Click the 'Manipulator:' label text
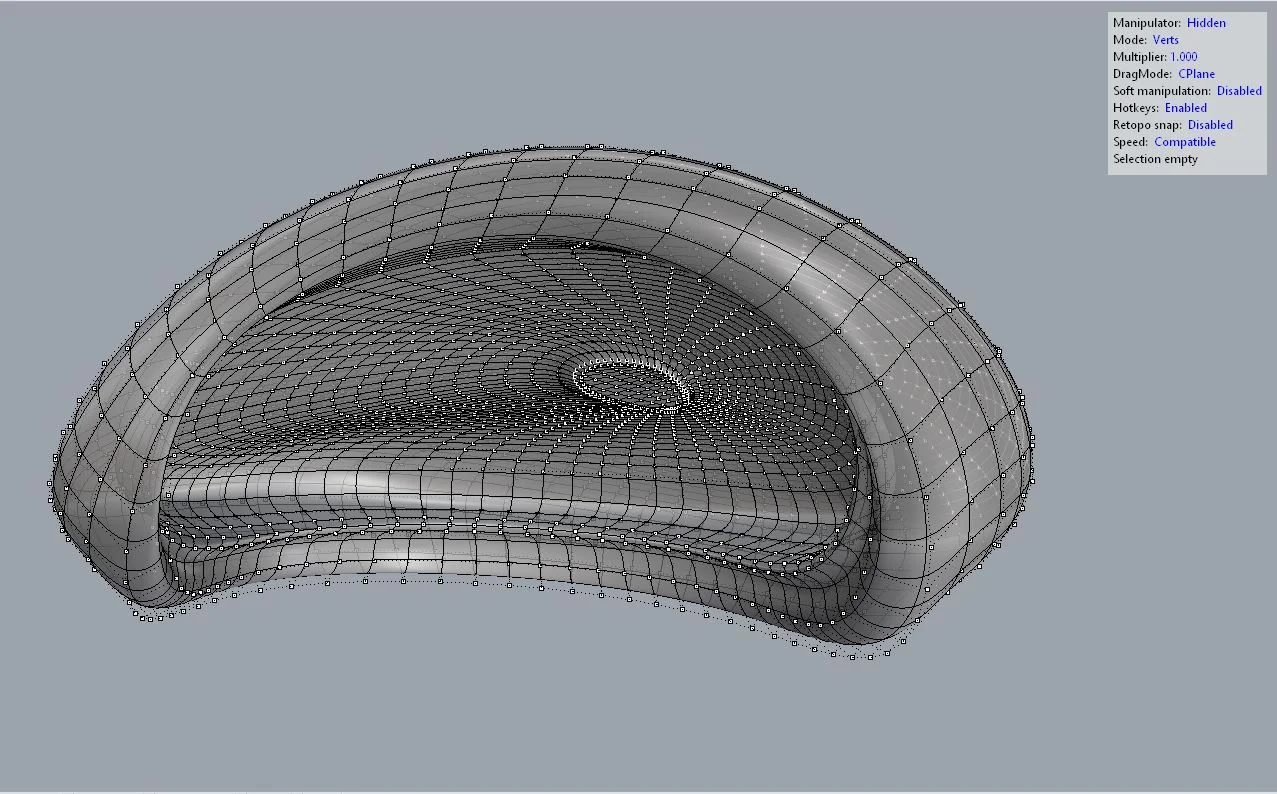The width and height of the screenshot is (1277, 794). pyautogui.click(x=1147, y=23)
